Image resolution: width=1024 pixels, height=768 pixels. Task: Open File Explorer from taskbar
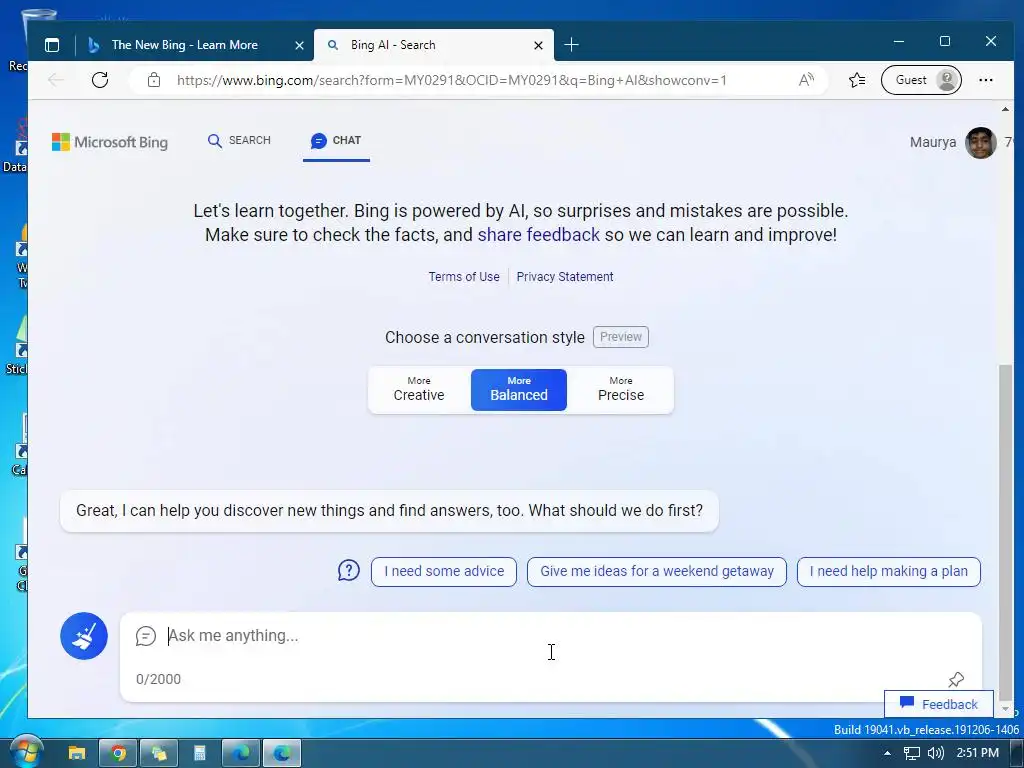click(76, 753)
